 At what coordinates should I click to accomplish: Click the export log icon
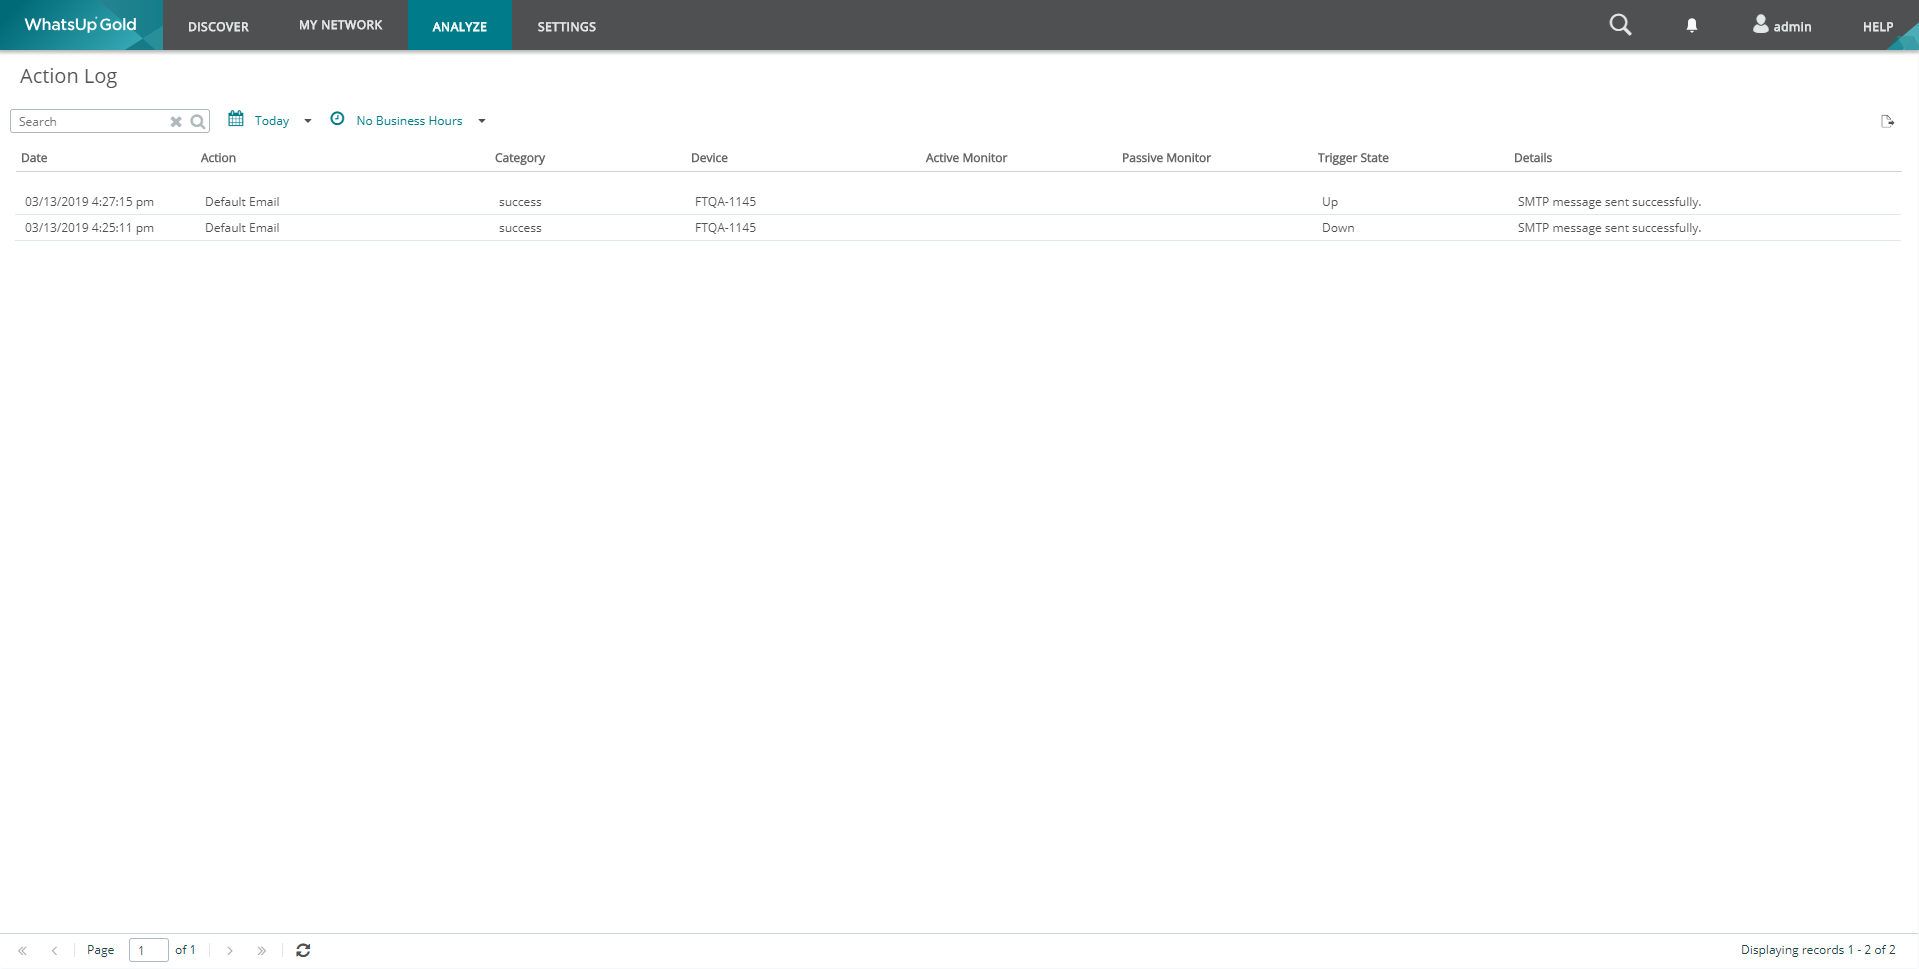1887,121
